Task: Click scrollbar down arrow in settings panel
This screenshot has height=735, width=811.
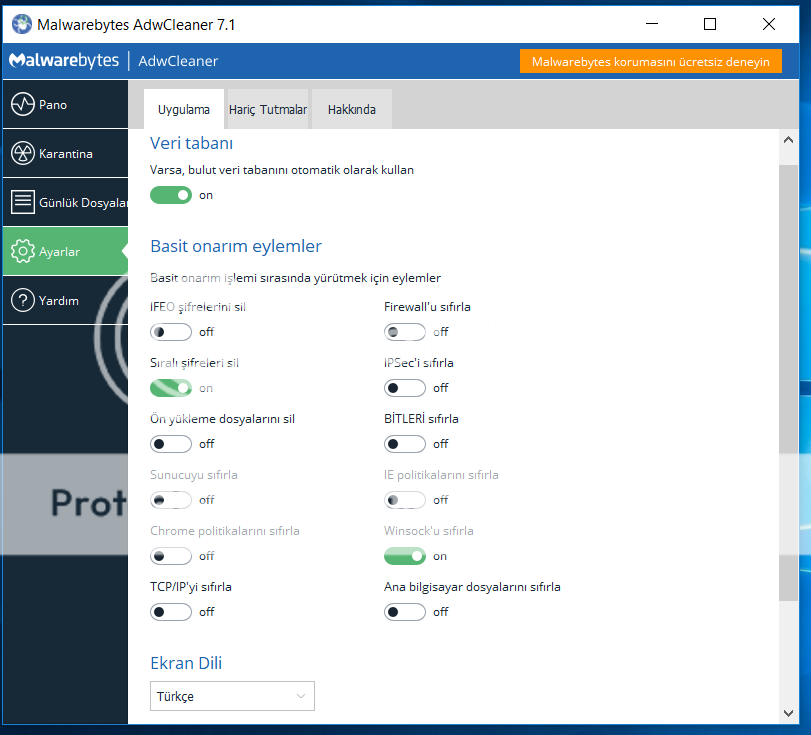Action: pos(789,712)
